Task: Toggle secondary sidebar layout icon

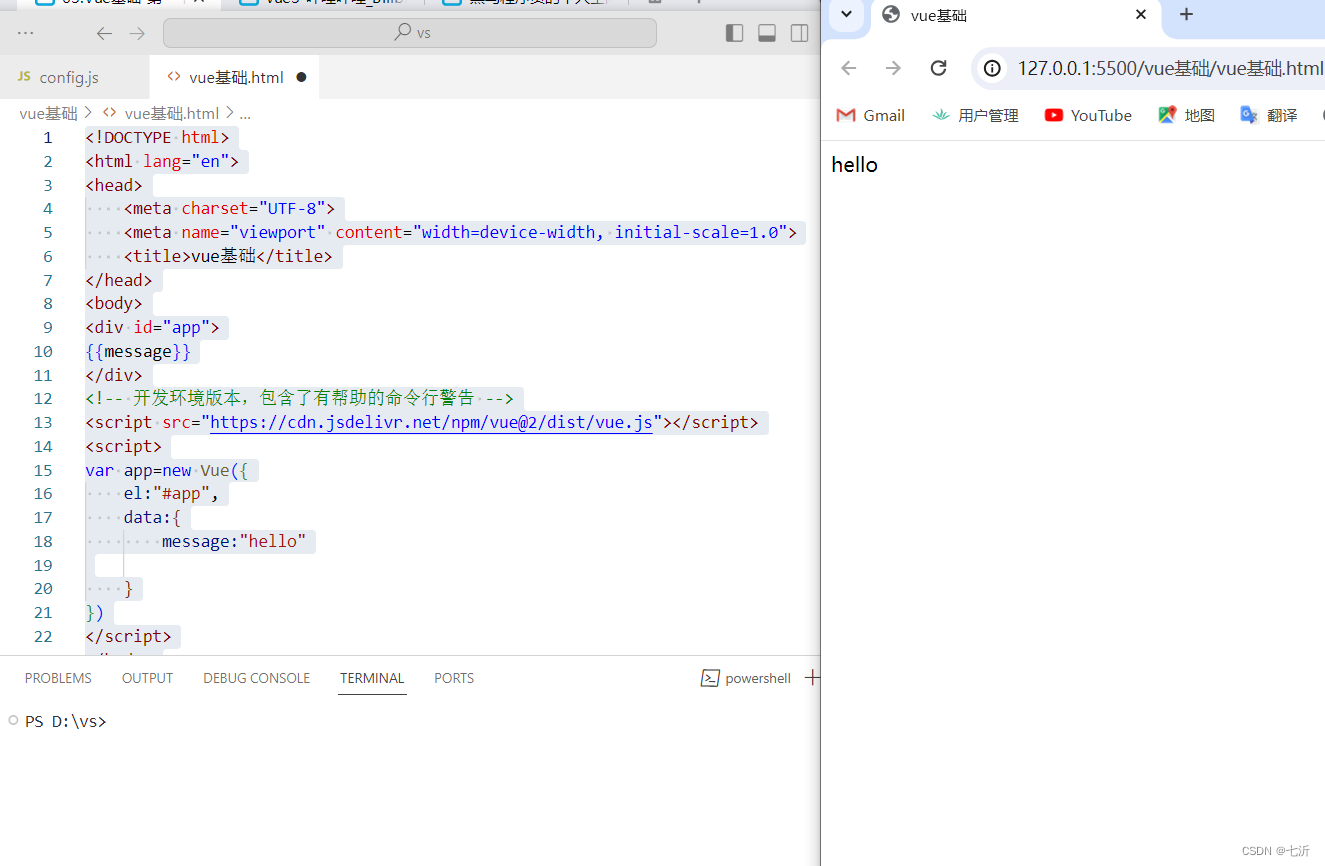Action: click(800, 33)
